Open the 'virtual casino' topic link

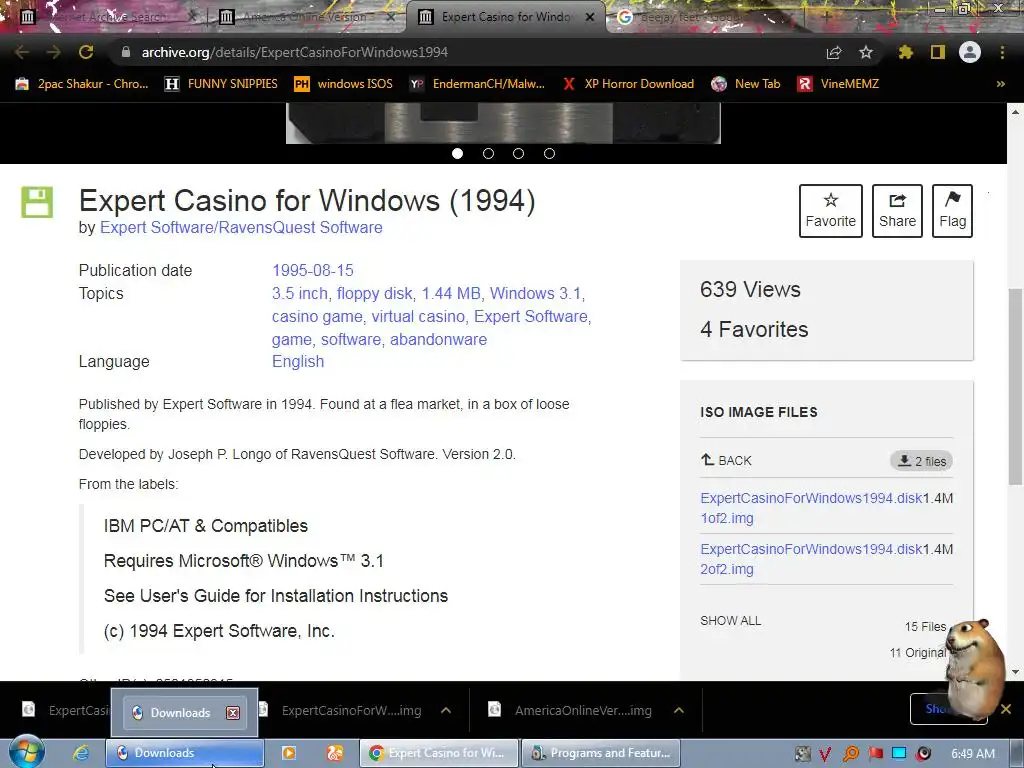(418, 316)
